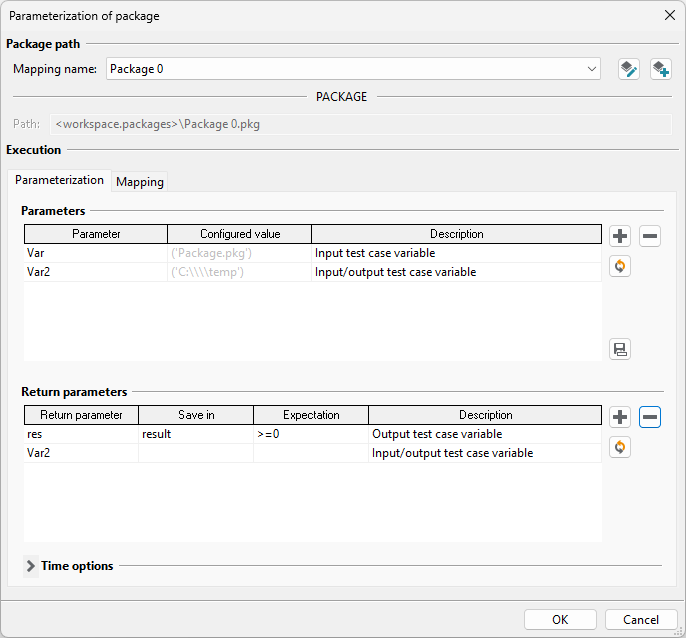Click the Path field showing Package 0.pkg
Screen dimensions: 686x638
(360, 124)
